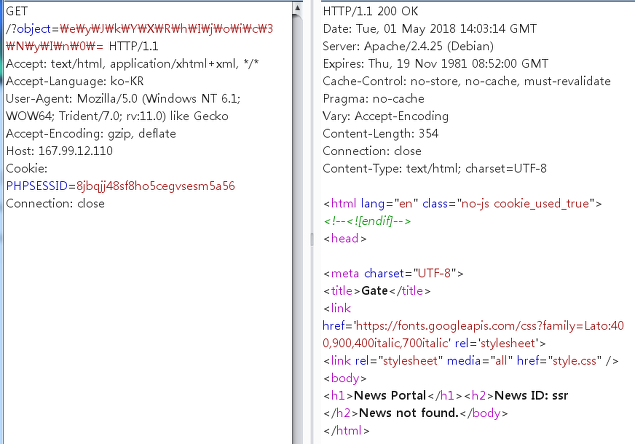Click the 'HTTP/1.1 200 OK' status line

tap(371, 11)
